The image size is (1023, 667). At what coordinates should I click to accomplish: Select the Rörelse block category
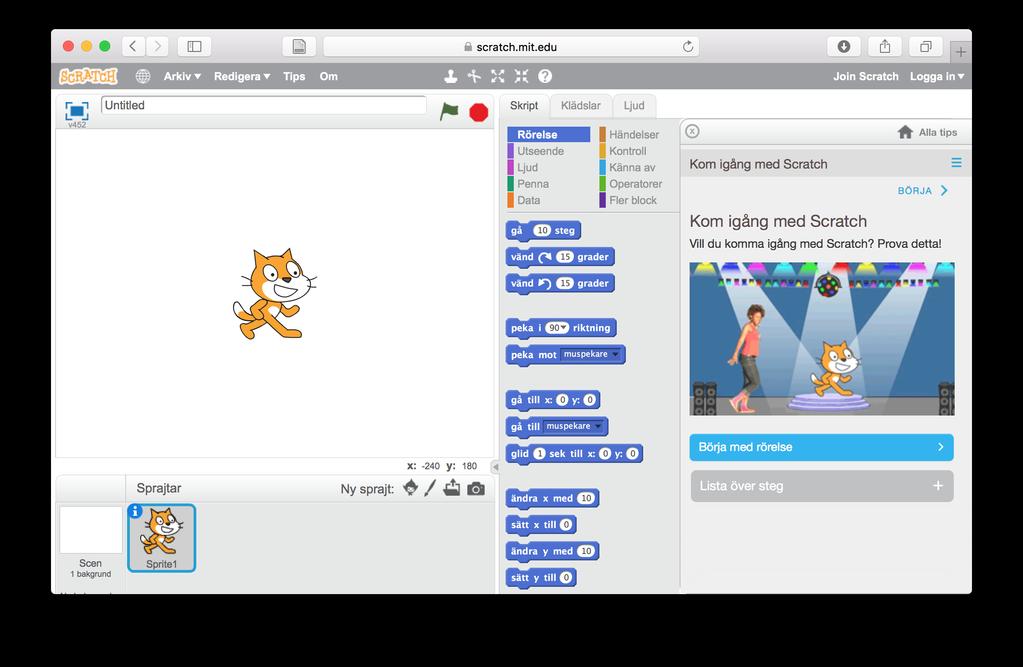pyautogui.click(x=549, y=134)
